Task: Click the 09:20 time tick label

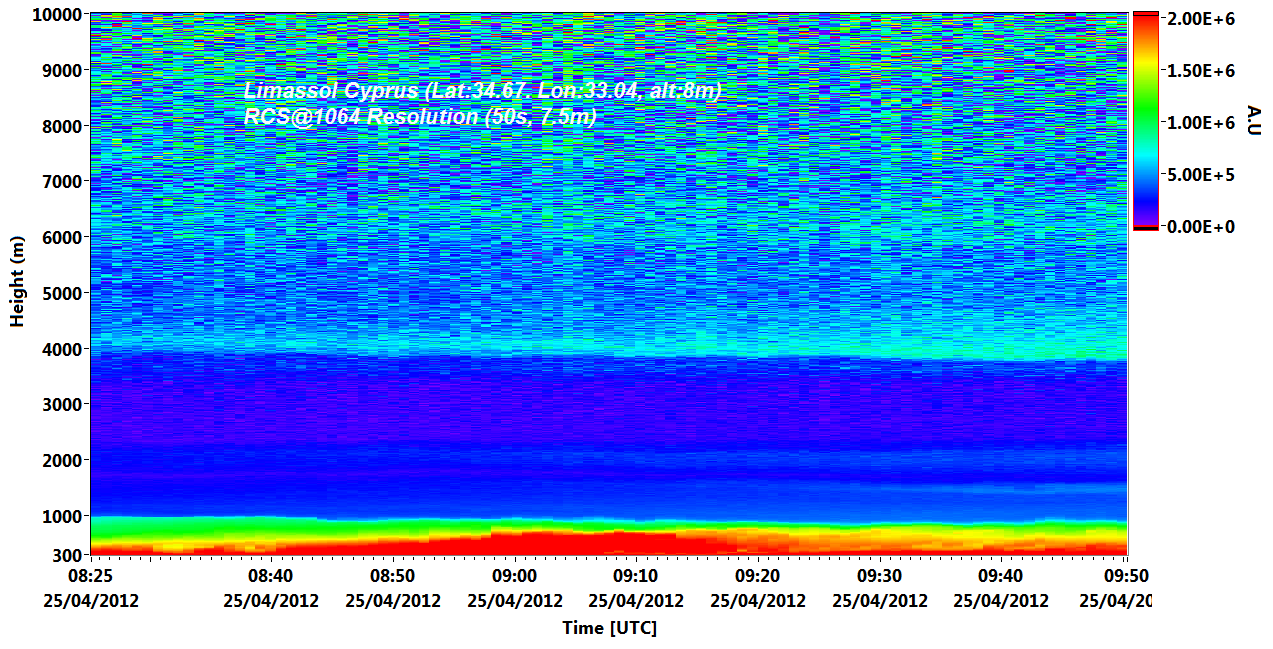Action: point(758,576)
